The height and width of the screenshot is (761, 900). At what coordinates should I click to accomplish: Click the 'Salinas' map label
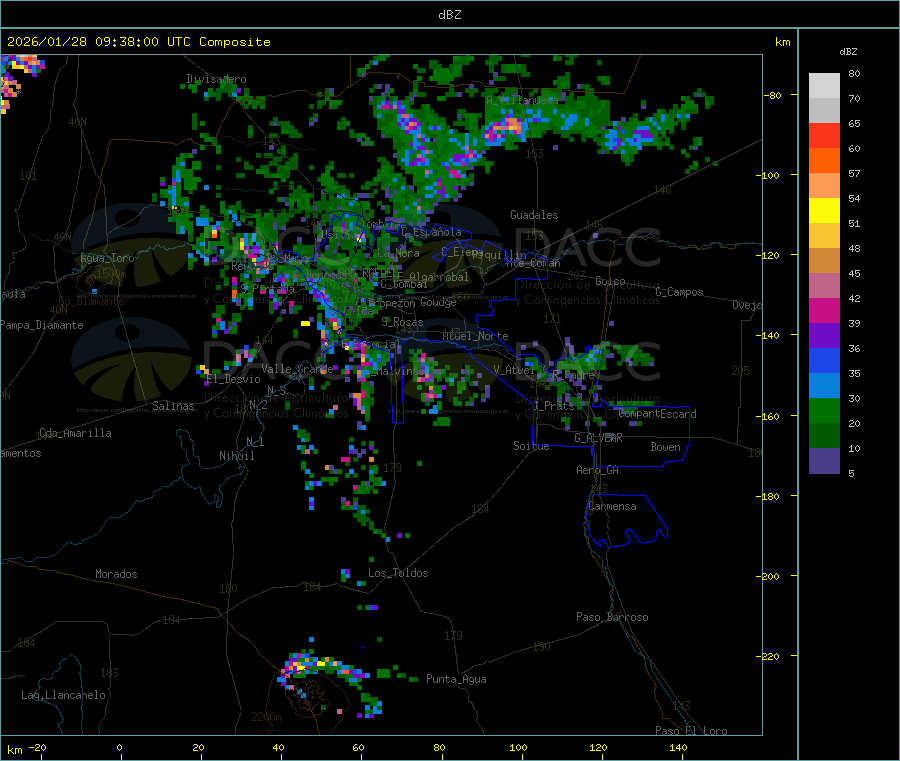(x=173, y=406)
